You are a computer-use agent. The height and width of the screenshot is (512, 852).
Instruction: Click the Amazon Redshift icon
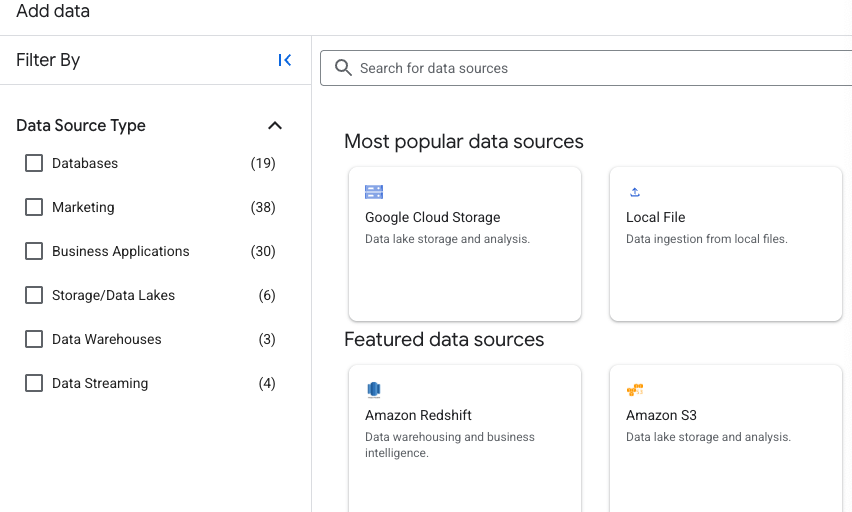[374, 390]
